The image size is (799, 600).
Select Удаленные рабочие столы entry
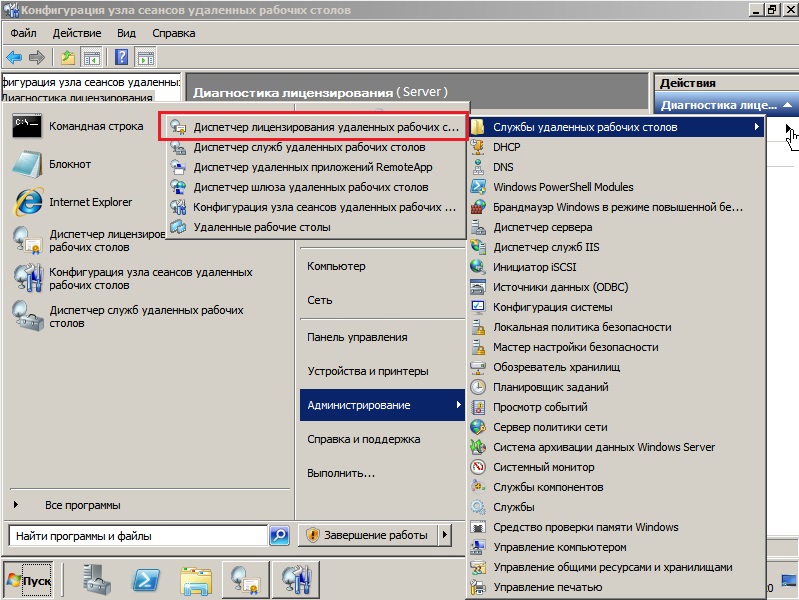[x=316, y=227]
